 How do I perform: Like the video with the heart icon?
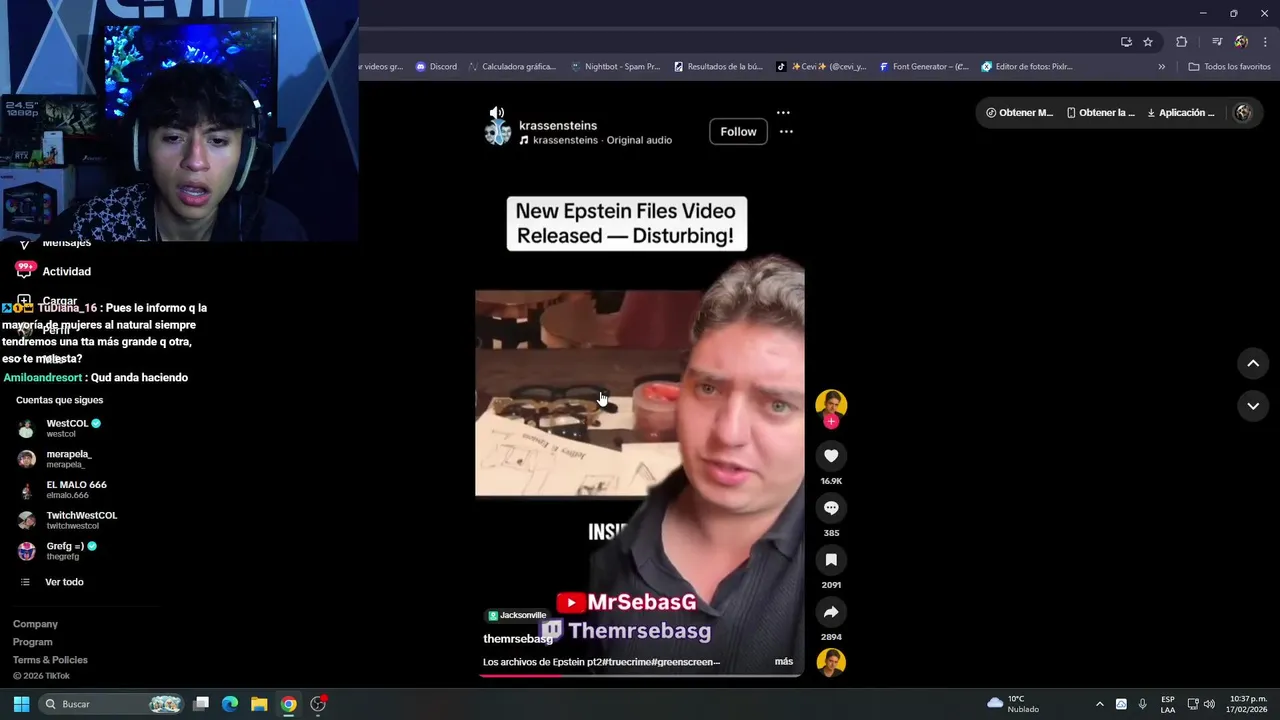tap(831, 456)
